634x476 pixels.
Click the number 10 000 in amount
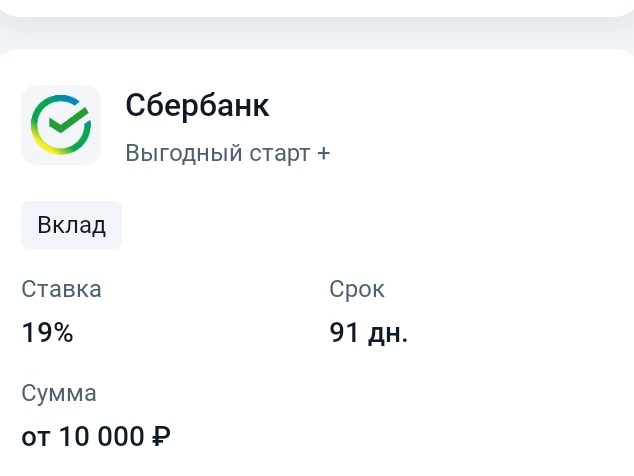click(x=101, y=436)
